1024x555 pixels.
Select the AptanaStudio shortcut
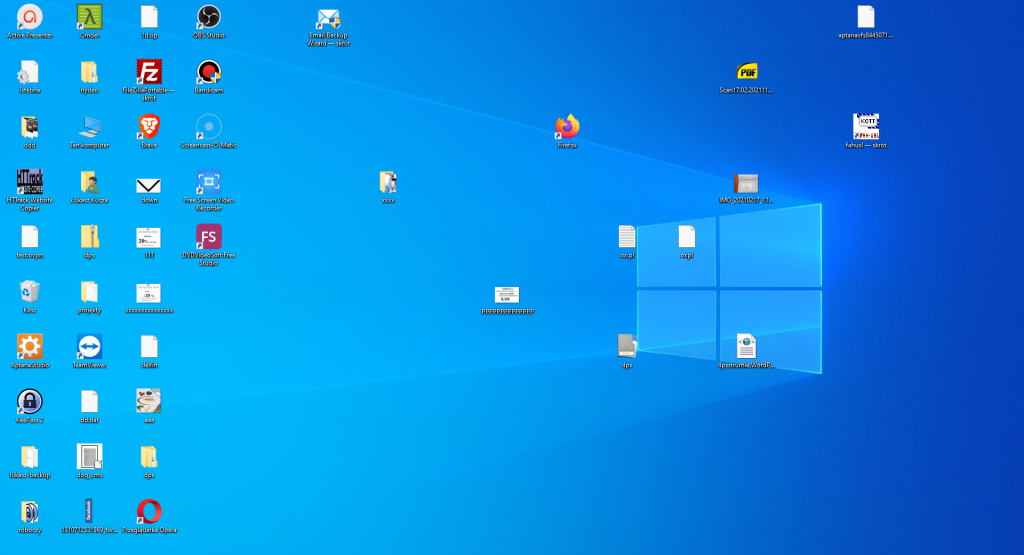click(29, 346)
